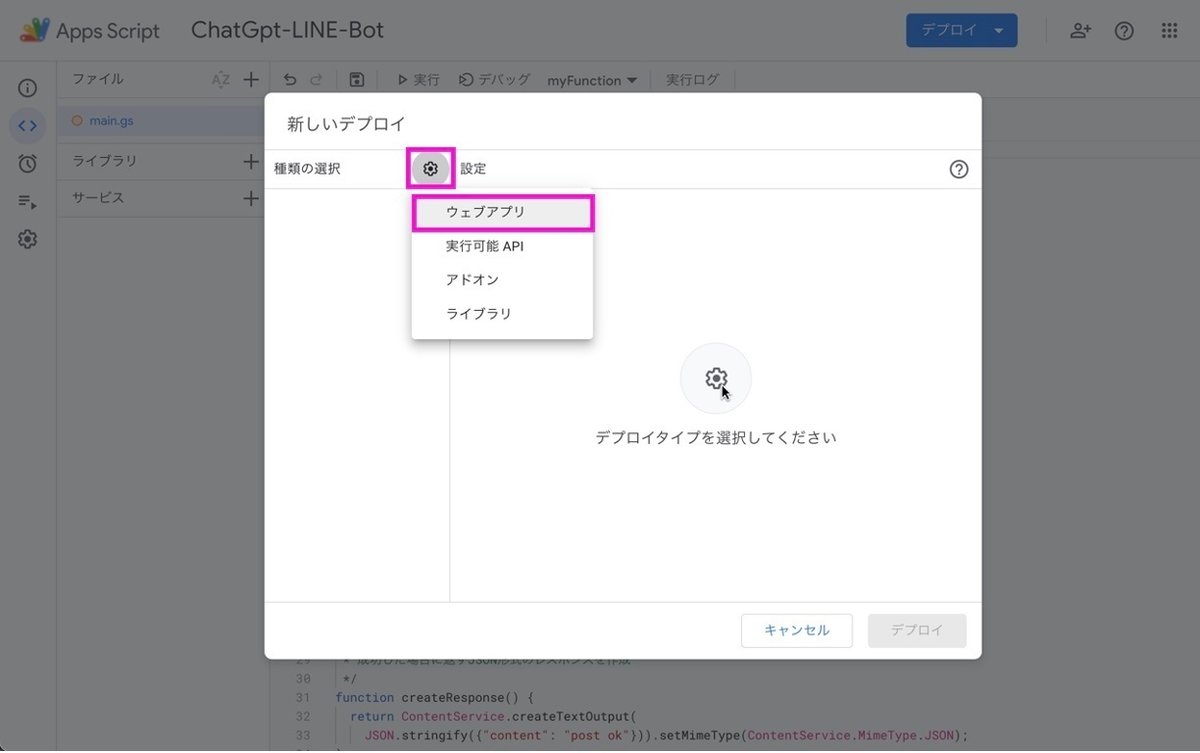The image size is (1200, 753).
Task: Sort files with the AZ icon
Action: [x=221, y=80]
